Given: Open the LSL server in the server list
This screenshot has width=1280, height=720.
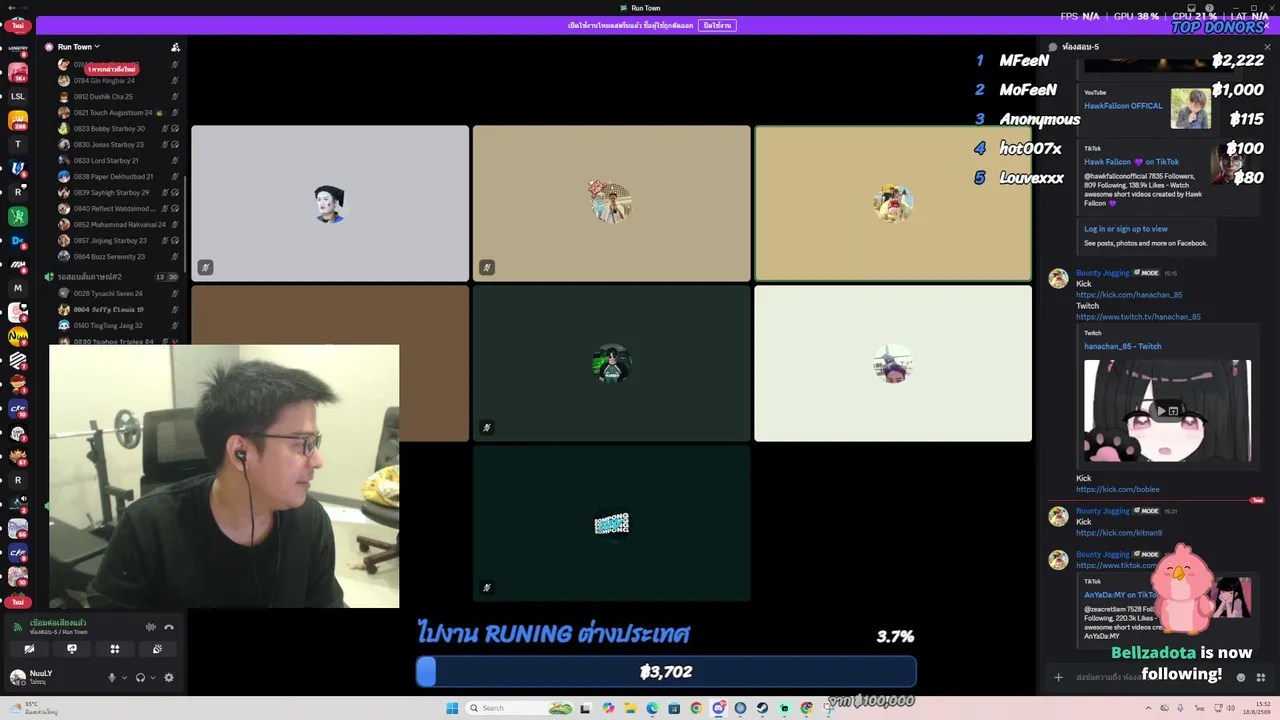Looking at the screenshot, I should pos(18,96).
